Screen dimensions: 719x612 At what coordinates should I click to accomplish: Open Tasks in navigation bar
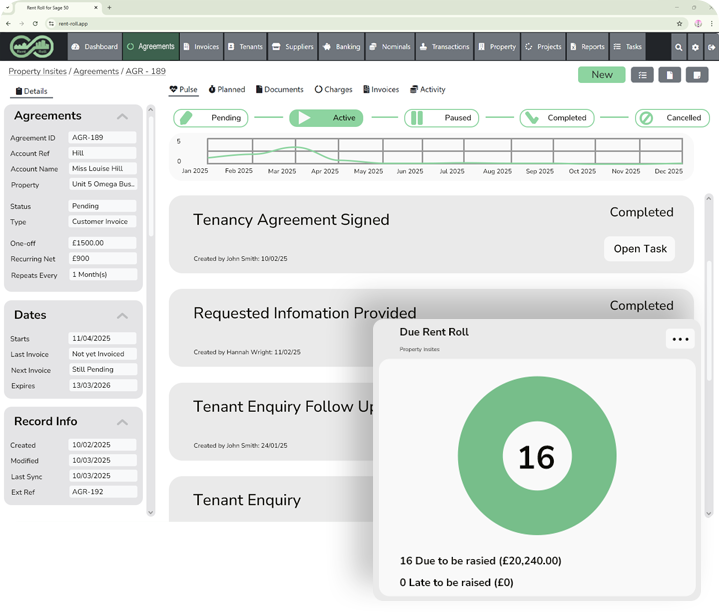coord(628,47)
